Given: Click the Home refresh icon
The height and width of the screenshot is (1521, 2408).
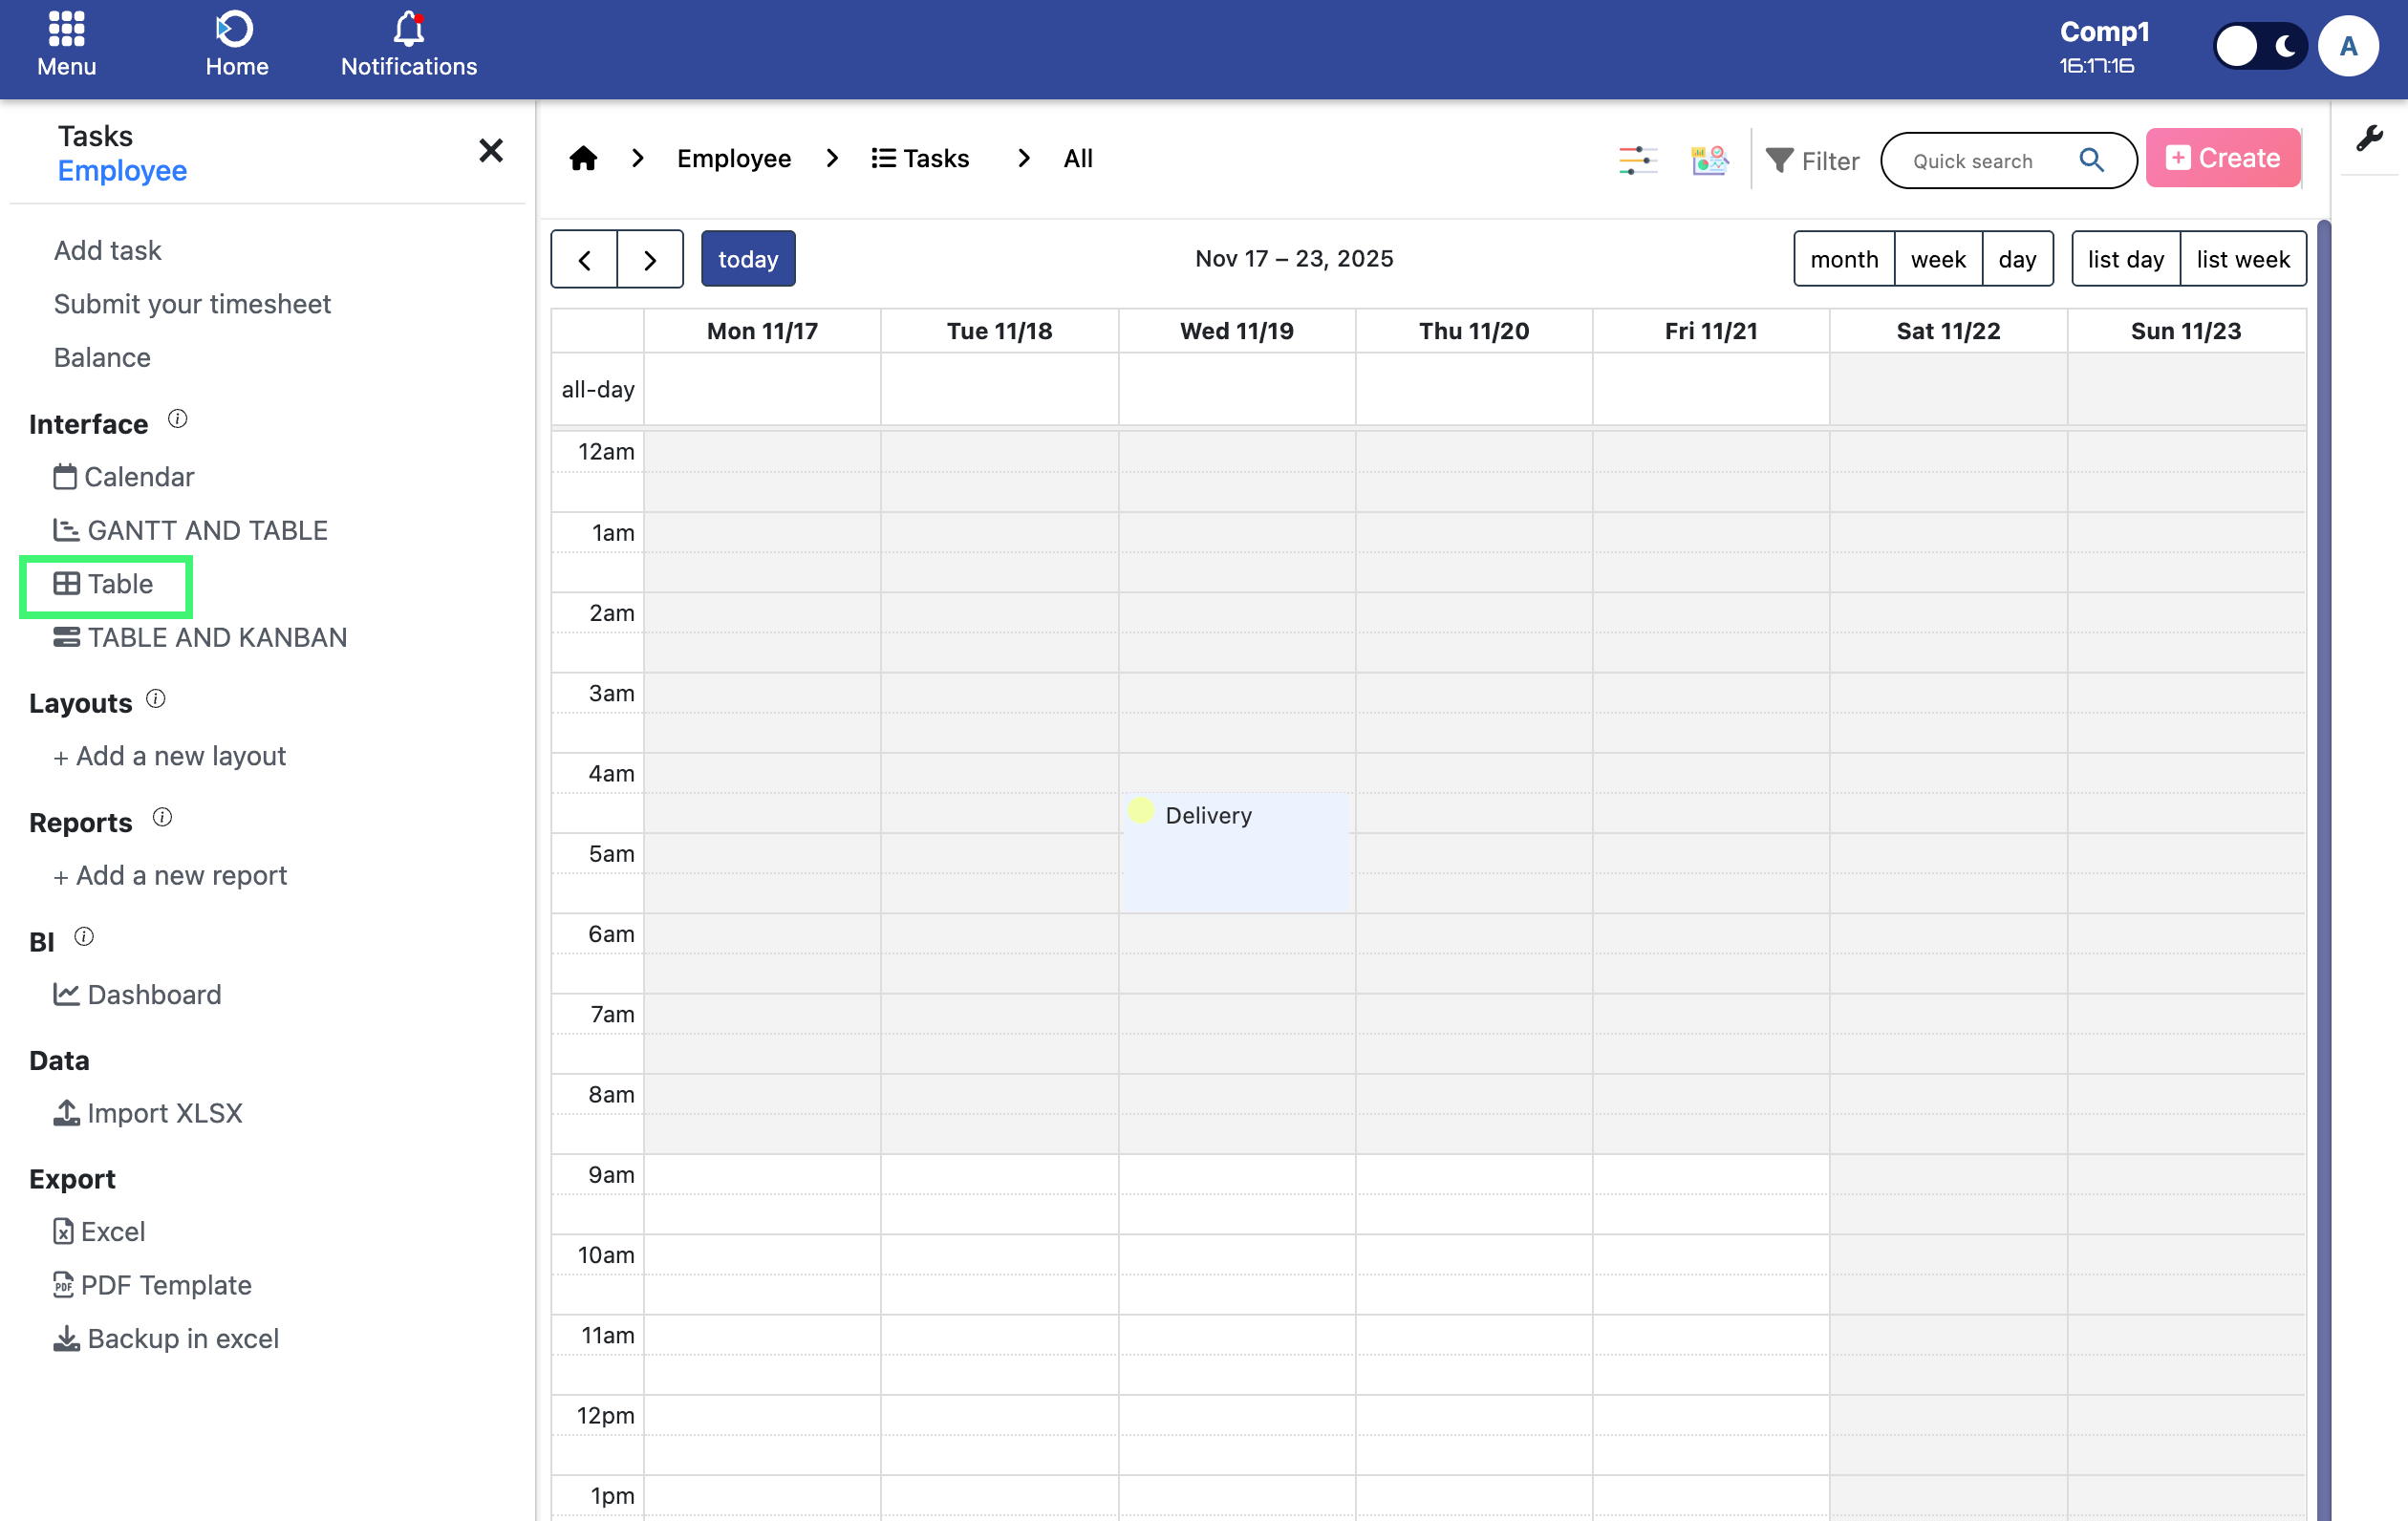Looking at the screenshot, I should (236, 30).
